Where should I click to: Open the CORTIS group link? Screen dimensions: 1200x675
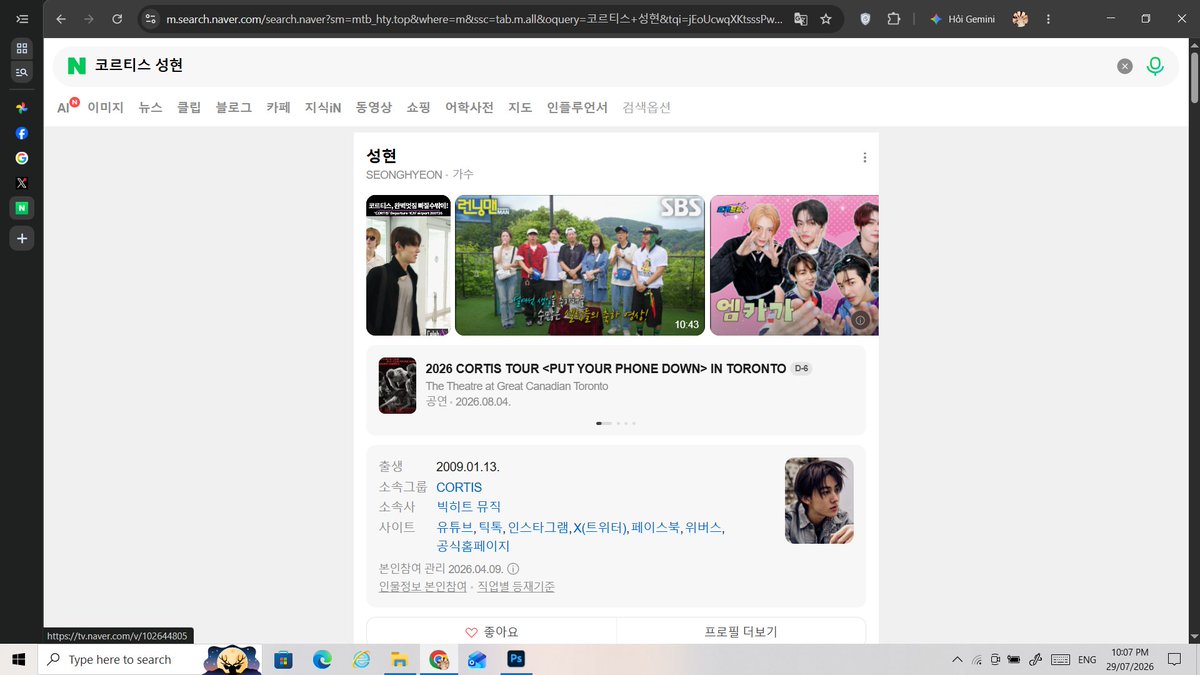459,487
